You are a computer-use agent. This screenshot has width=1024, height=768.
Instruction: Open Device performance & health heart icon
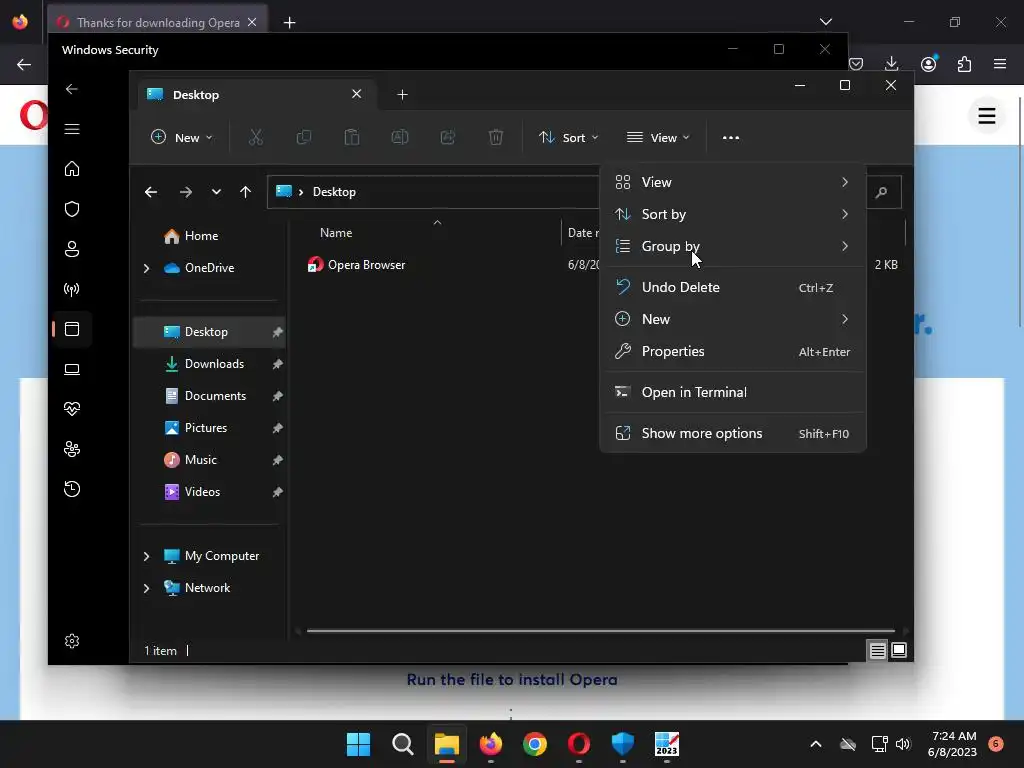[72, 409]
